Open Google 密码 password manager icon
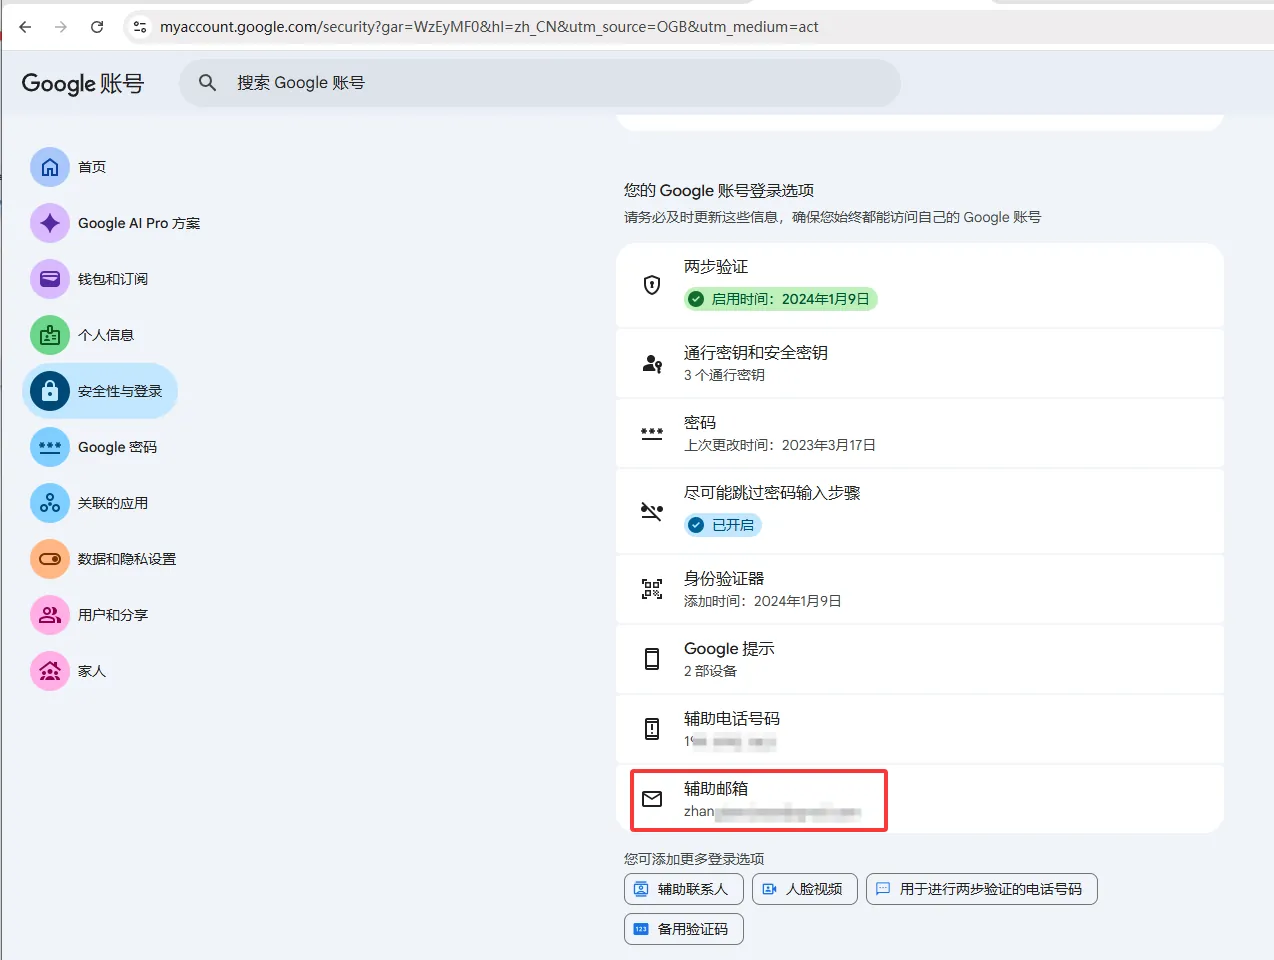Viewport: 1274px width, 960px height. click(x=50, y=447)
